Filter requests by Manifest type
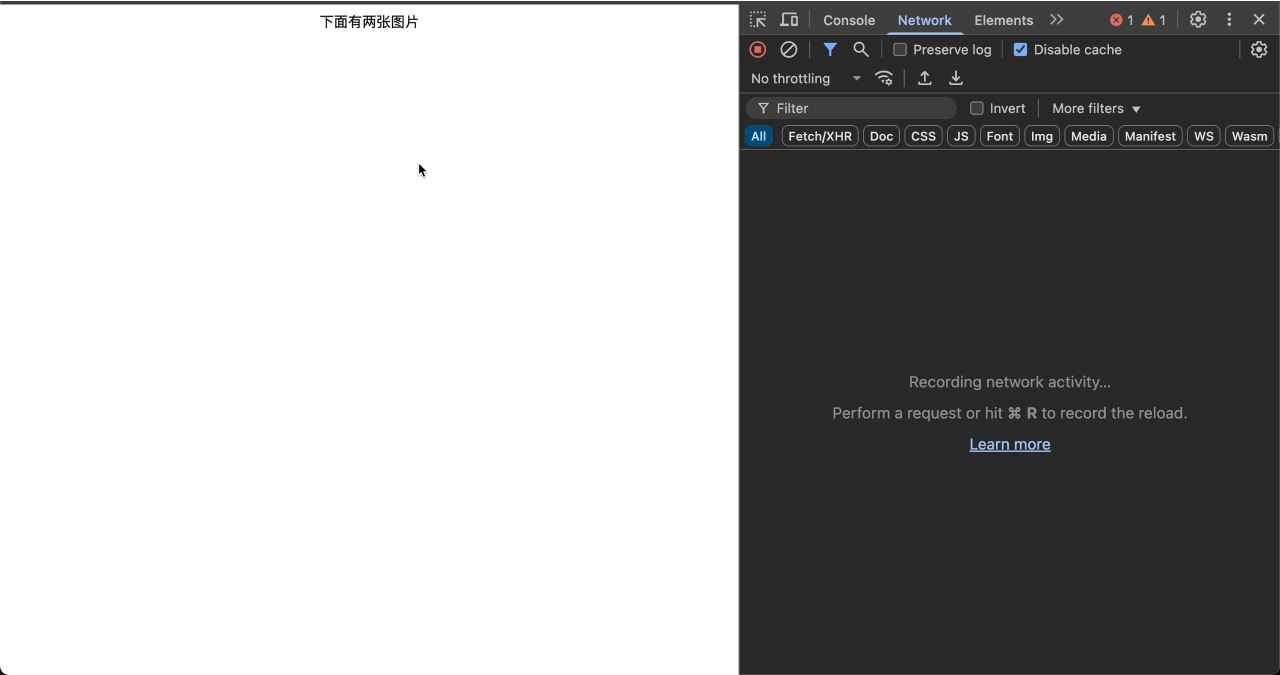Screen dimensions: 1280x675 coord(1150,136)
